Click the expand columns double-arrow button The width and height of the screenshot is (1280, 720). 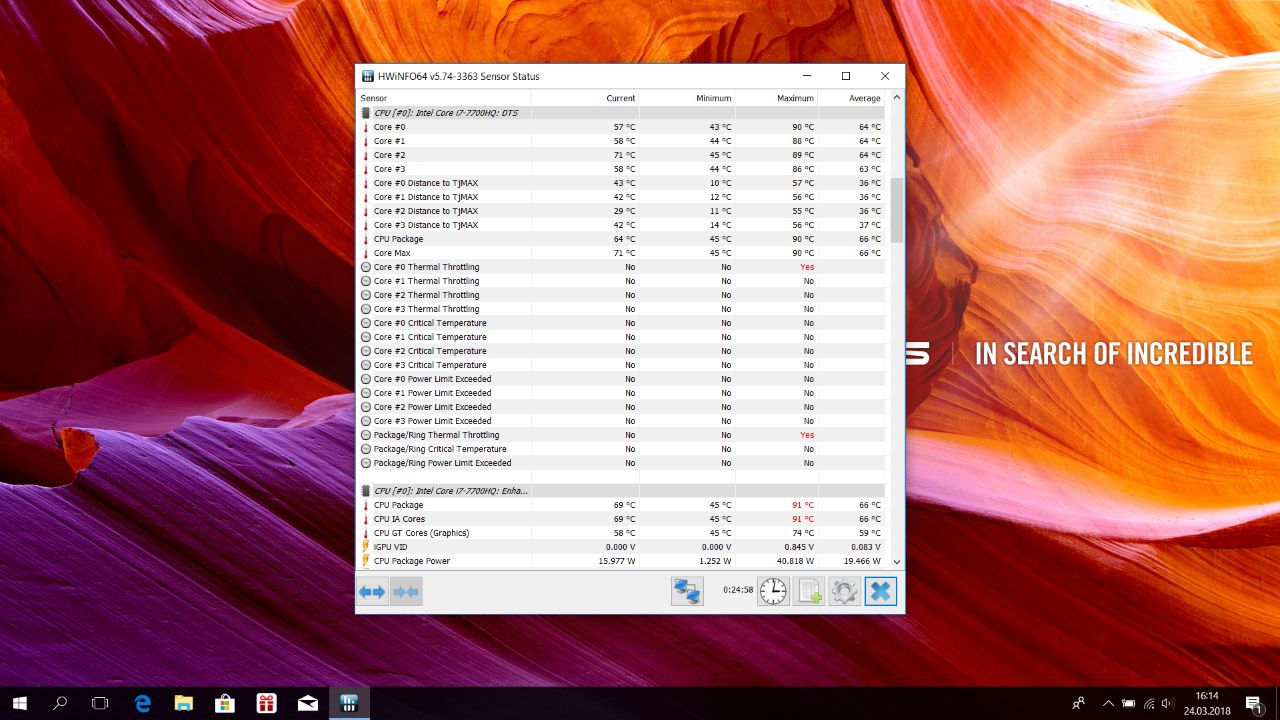pyautogui.click(x=372, y=592)
